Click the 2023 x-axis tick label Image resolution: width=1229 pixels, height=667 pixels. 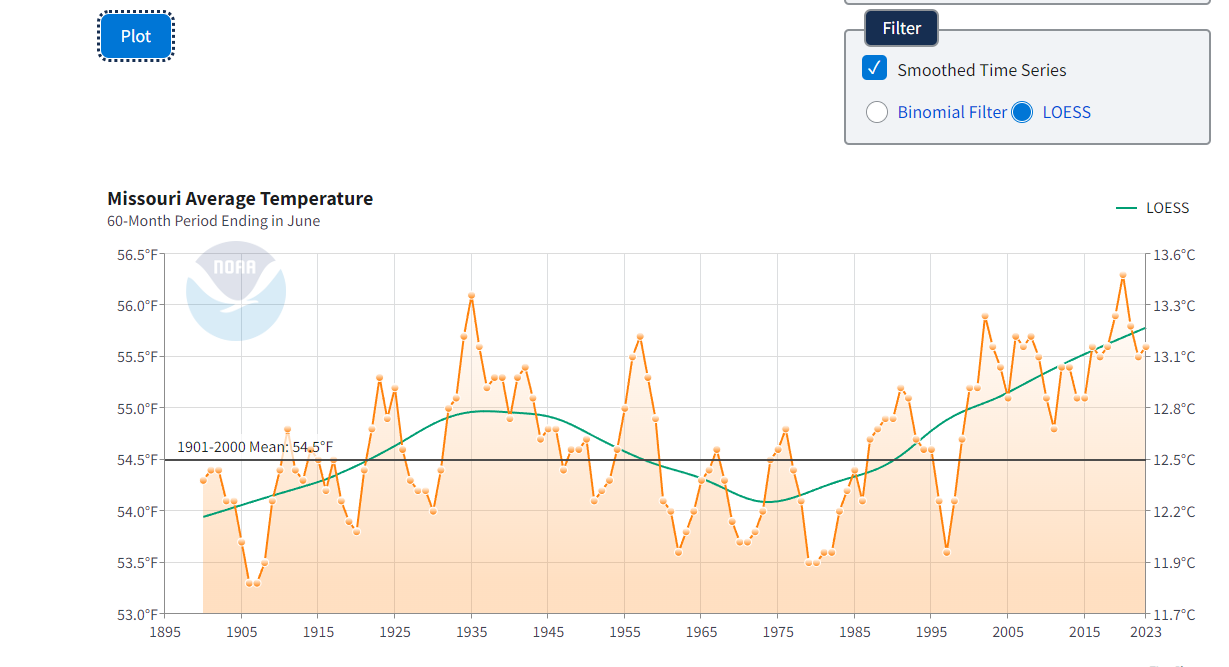(1146, 632)
